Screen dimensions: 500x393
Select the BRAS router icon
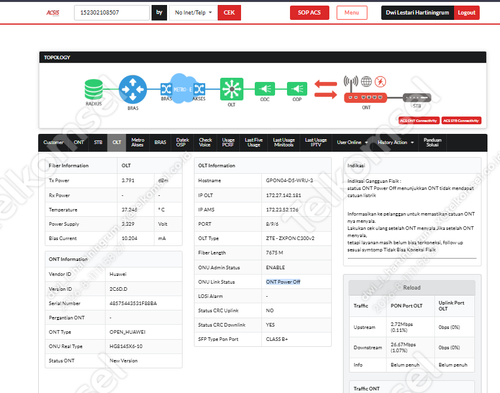(133, 89)
